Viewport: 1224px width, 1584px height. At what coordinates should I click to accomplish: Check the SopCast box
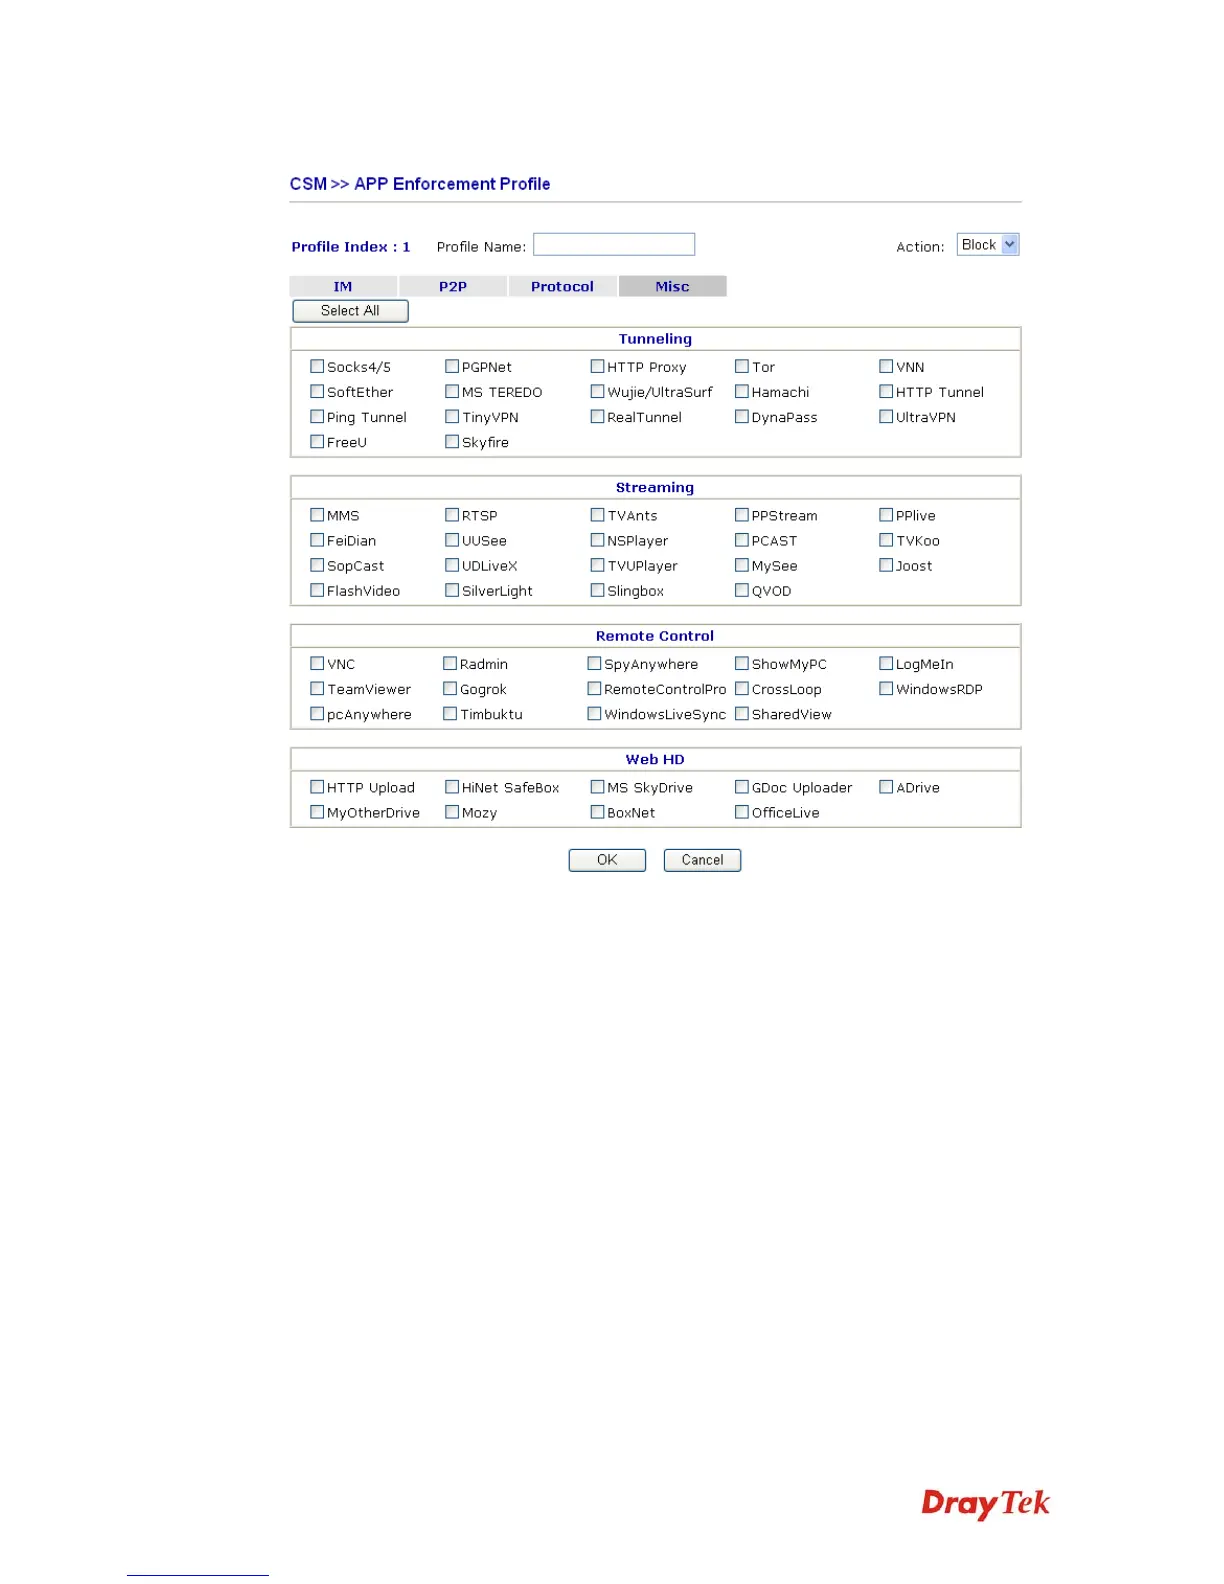(x=317, y=565)
